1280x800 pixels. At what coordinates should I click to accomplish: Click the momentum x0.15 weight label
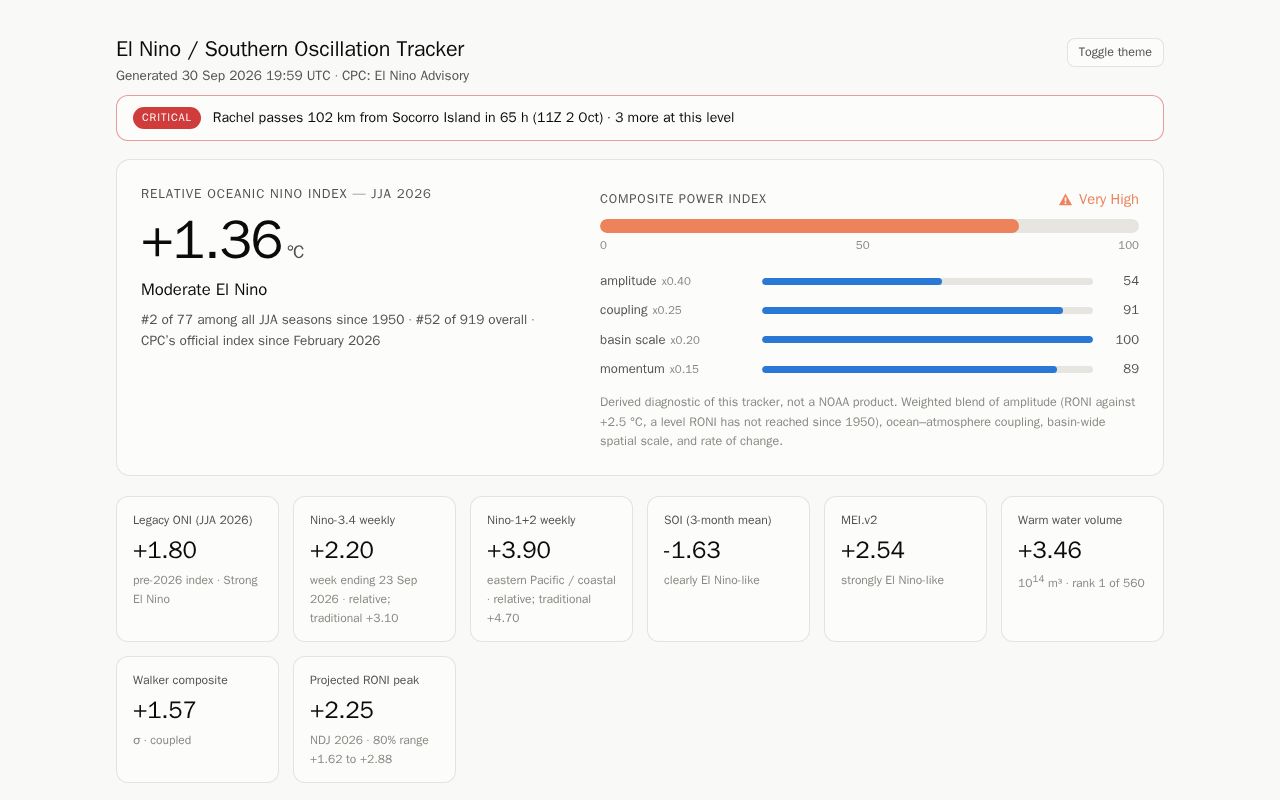(x=649, y=369)
